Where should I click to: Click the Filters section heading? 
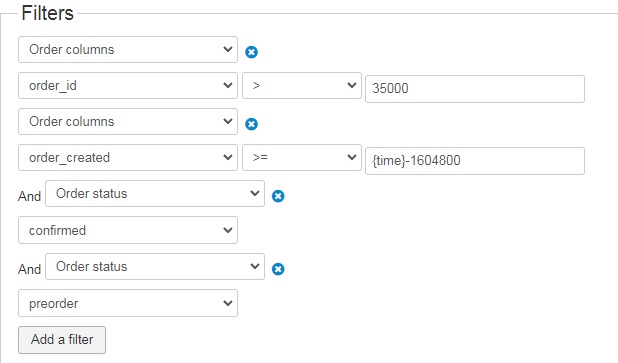pyautogui.click(x=48, y=13)
